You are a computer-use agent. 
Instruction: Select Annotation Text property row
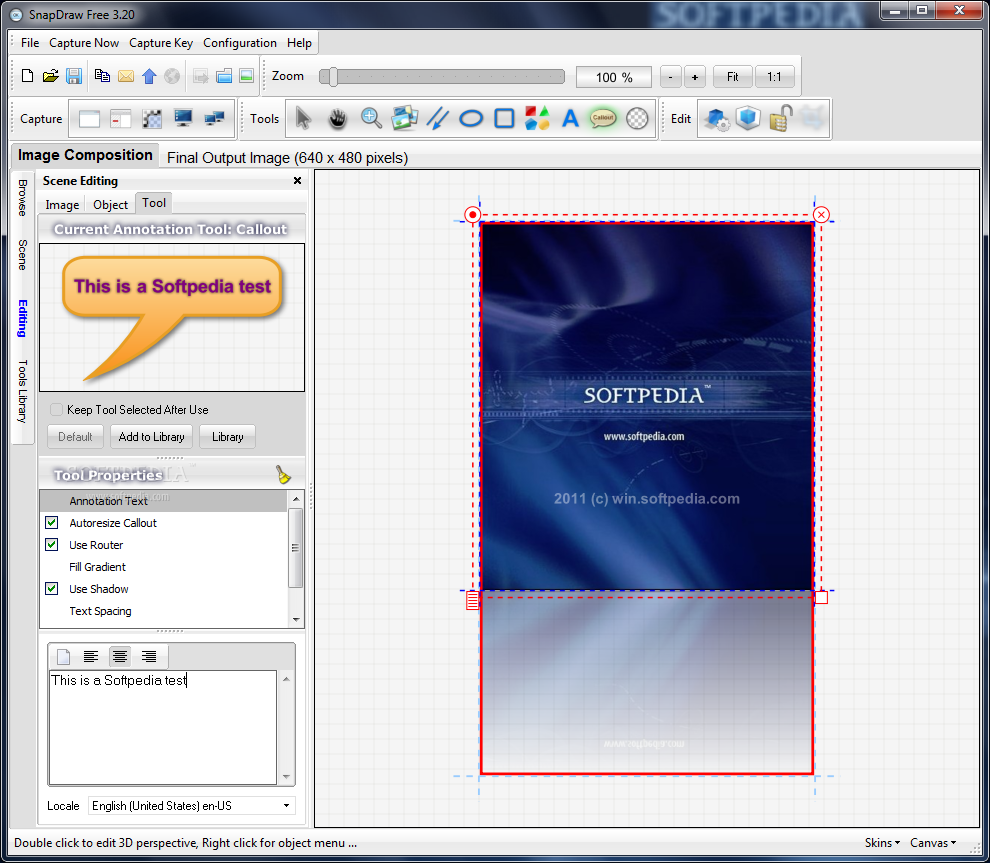point(164,501)
